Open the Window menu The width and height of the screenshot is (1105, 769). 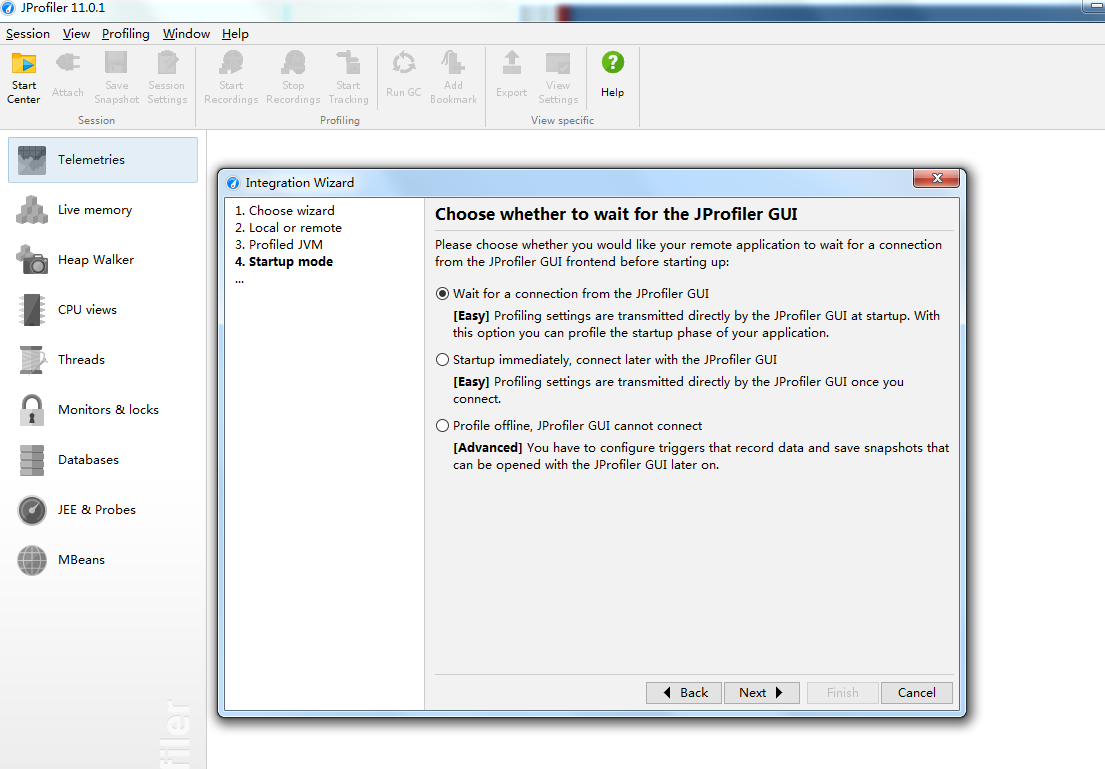click(x=186, y=34)
